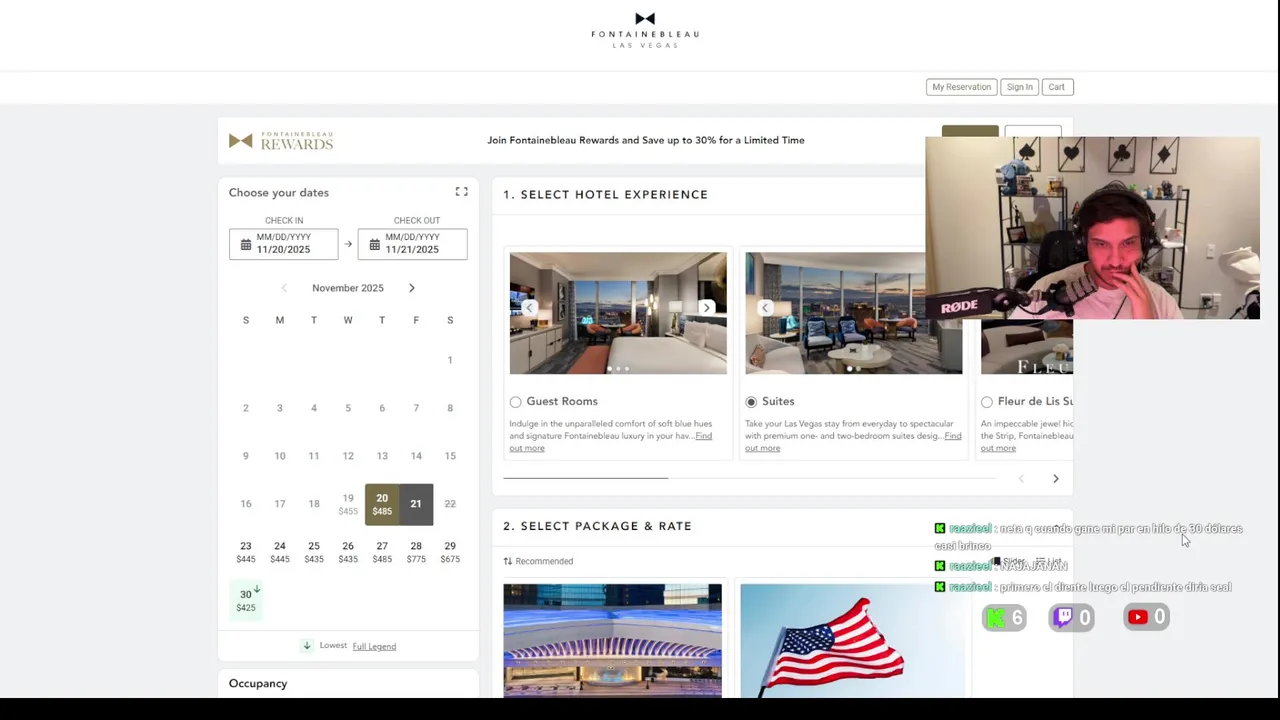
Task: Click the hotel exterior package image
Action: coord(612,640)
